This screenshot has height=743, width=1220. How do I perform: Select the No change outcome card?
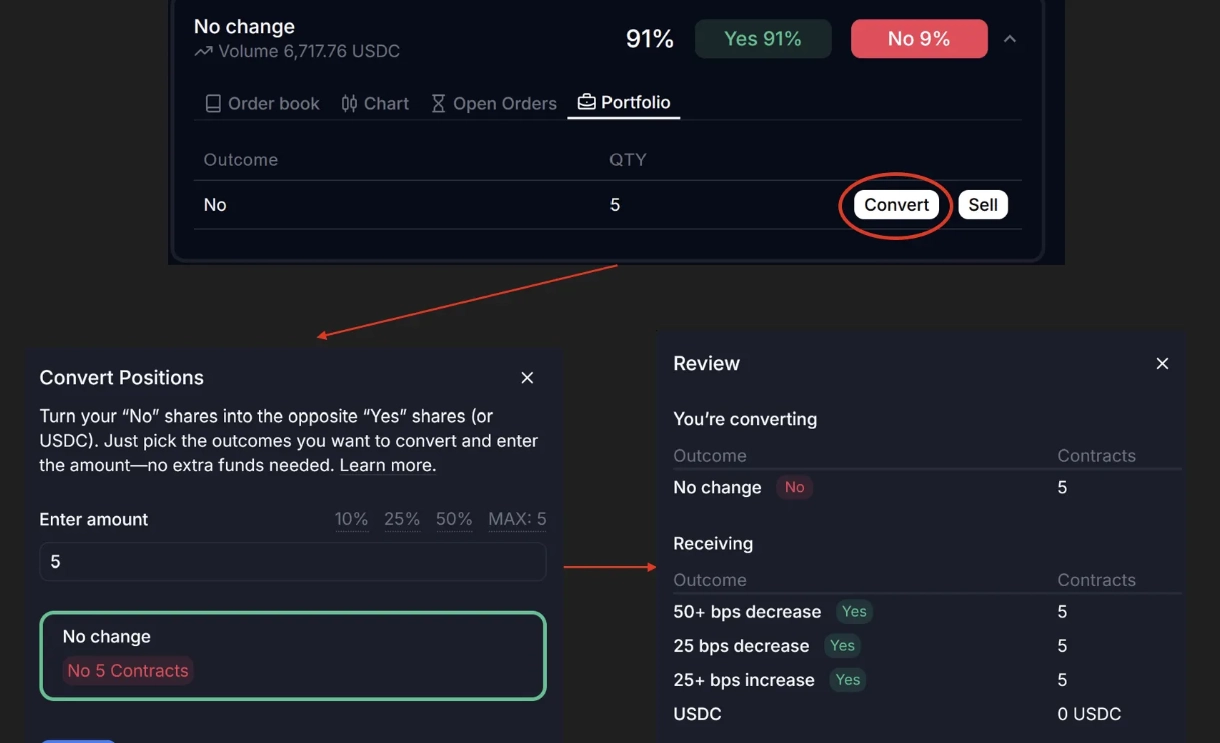[x=293, y=655]
